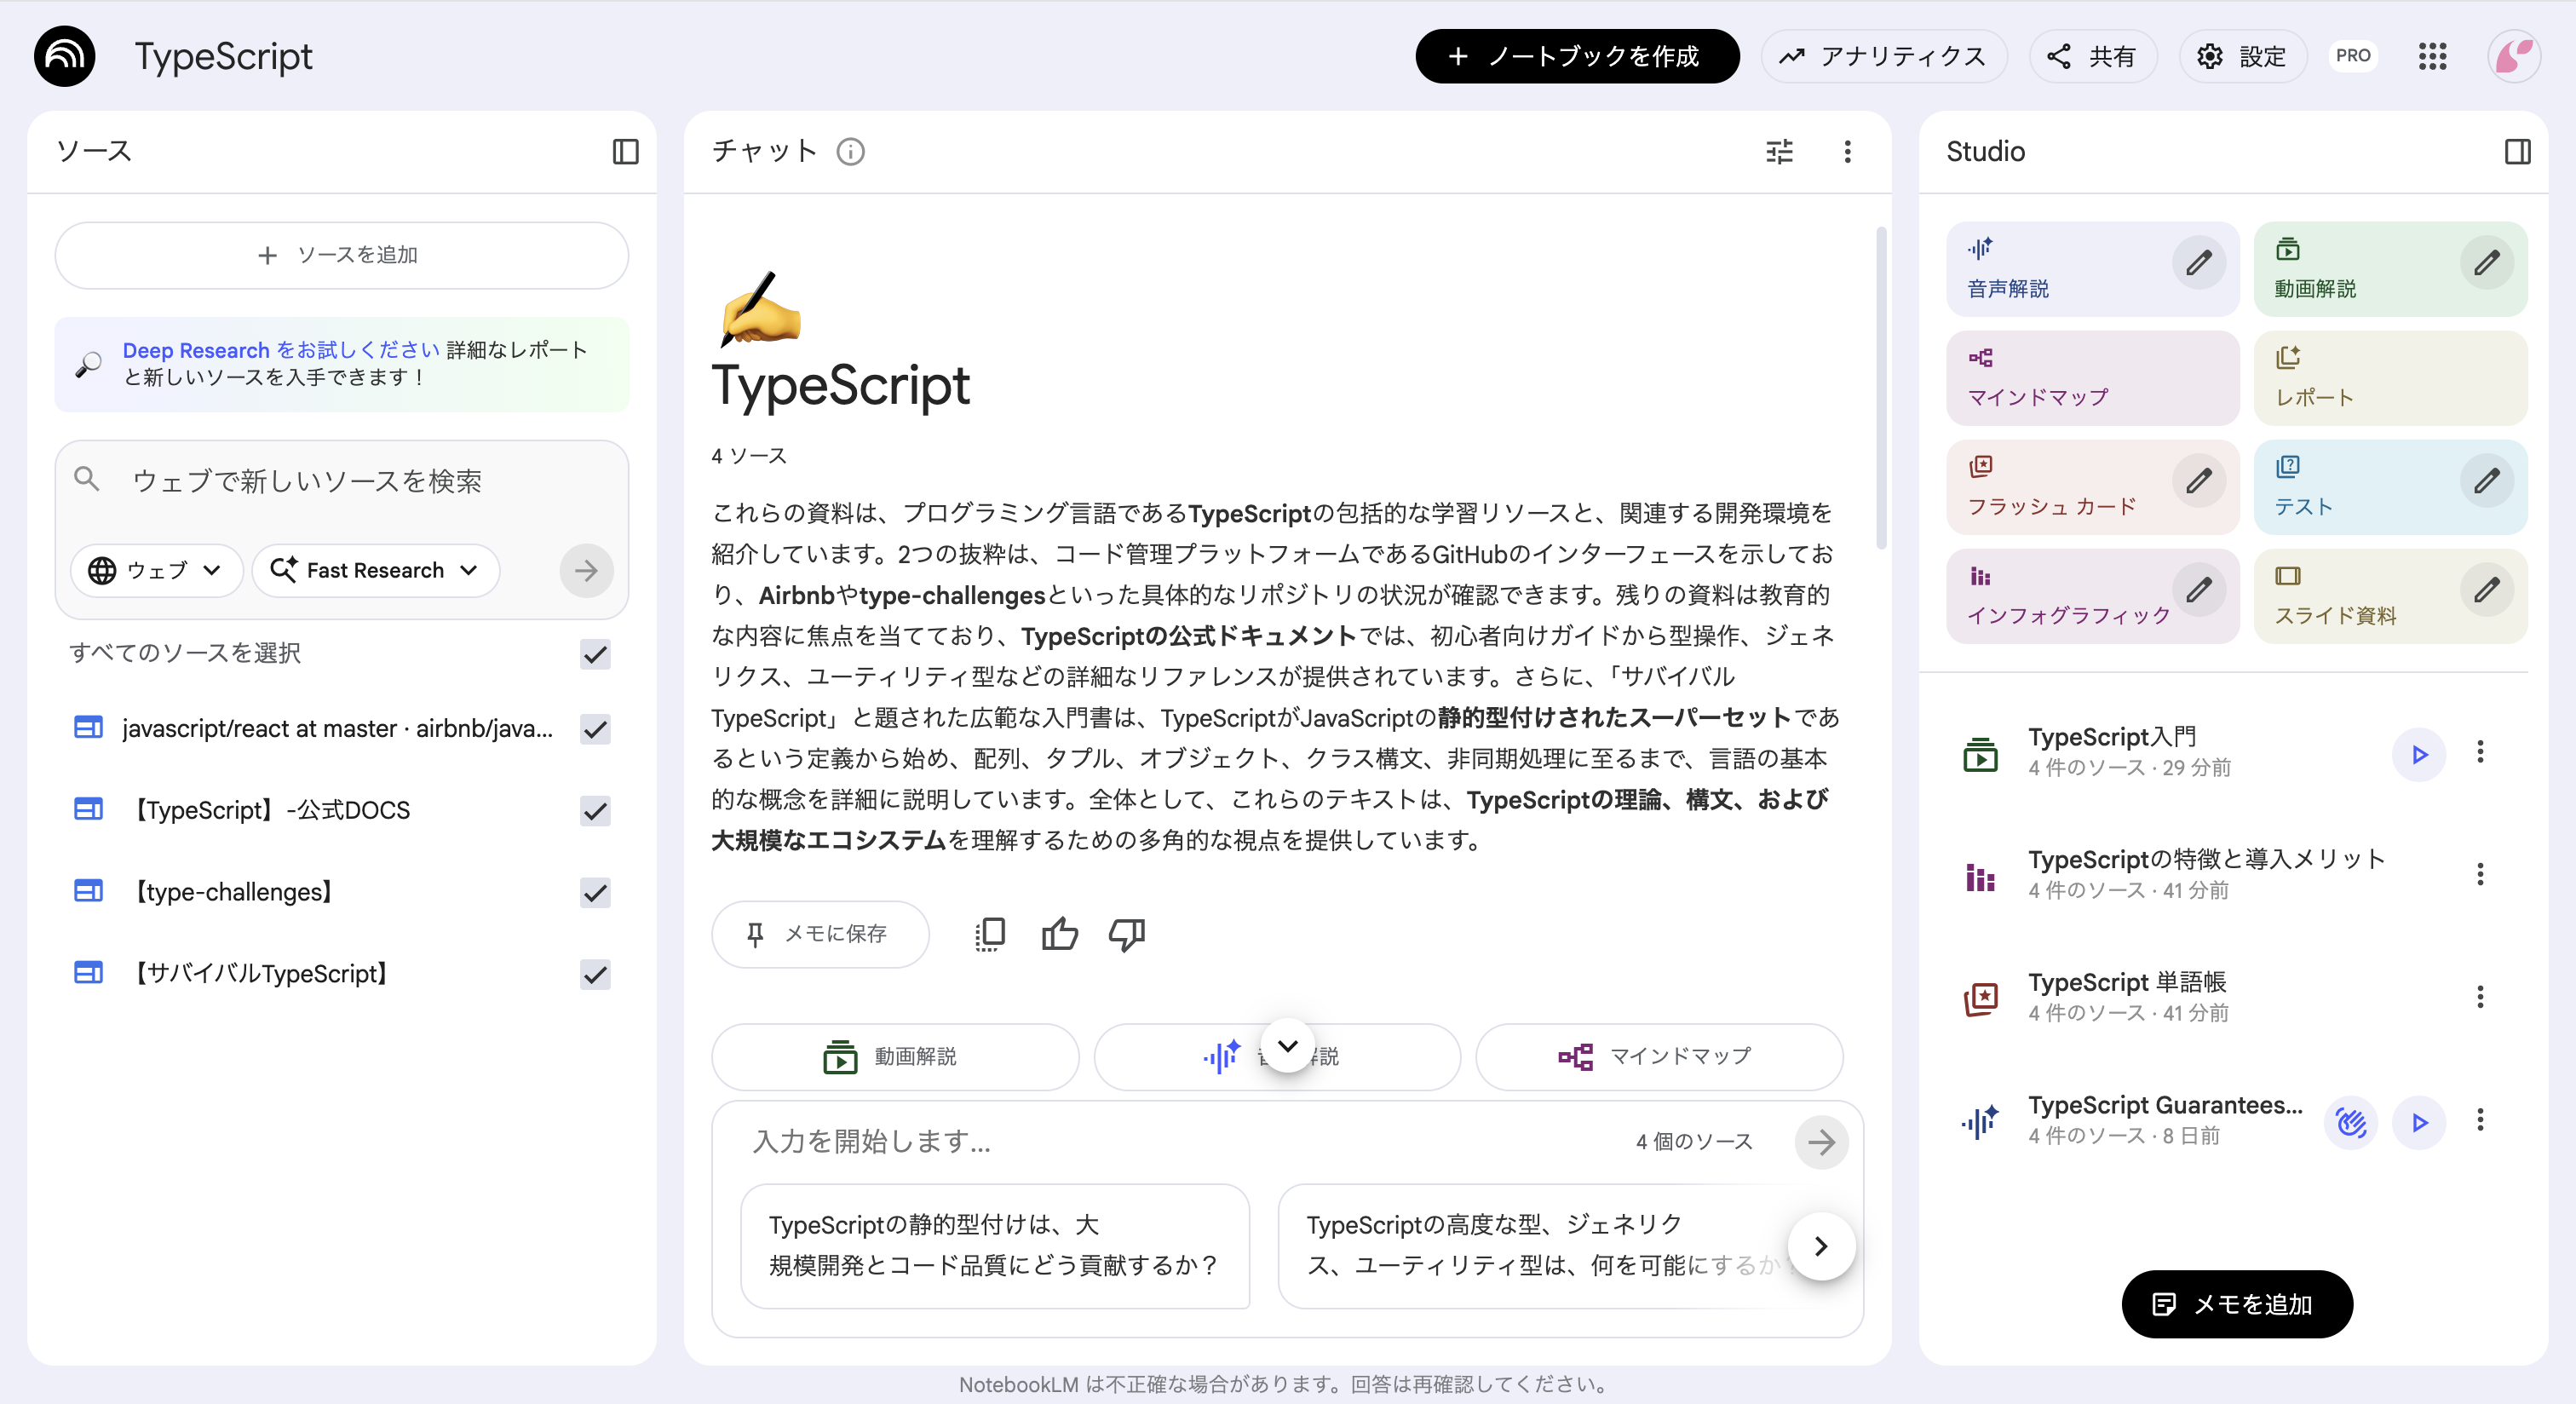Screen dimensions: 2576x1404
Task: Click the thumbs up icon
Action: coord(1059,934)
